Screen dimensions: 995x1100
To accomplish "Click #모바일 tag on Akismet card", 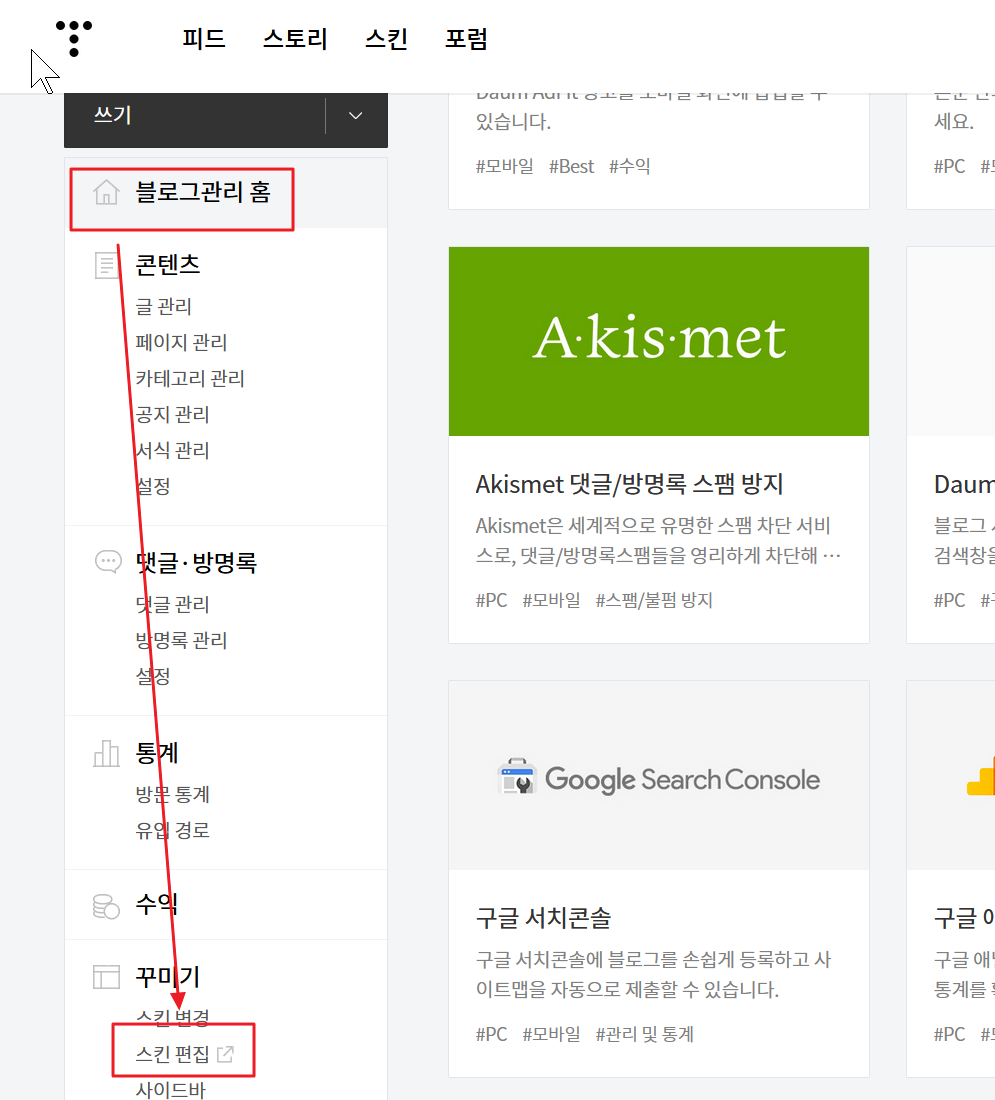I will pos(552,601).
